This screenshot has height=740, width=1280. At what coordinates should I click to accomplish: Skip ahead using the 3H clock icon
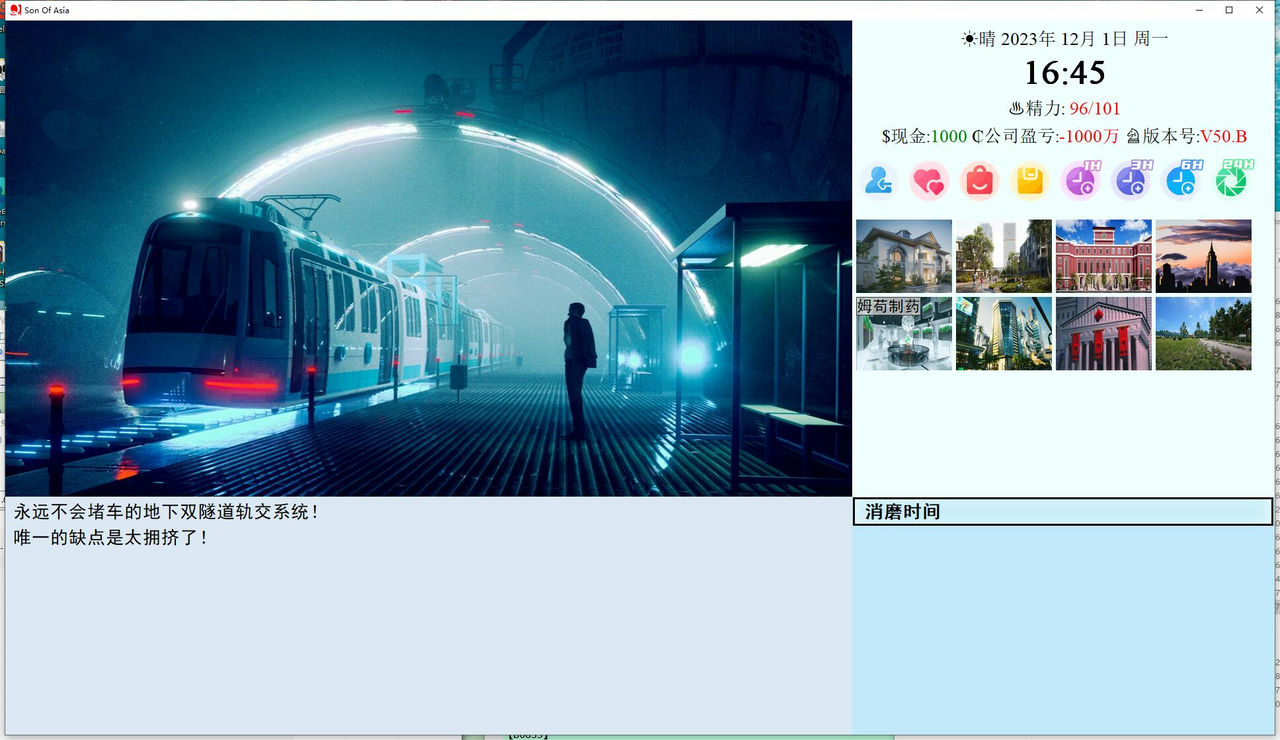pyautogui.click(x=1131, y=181)
